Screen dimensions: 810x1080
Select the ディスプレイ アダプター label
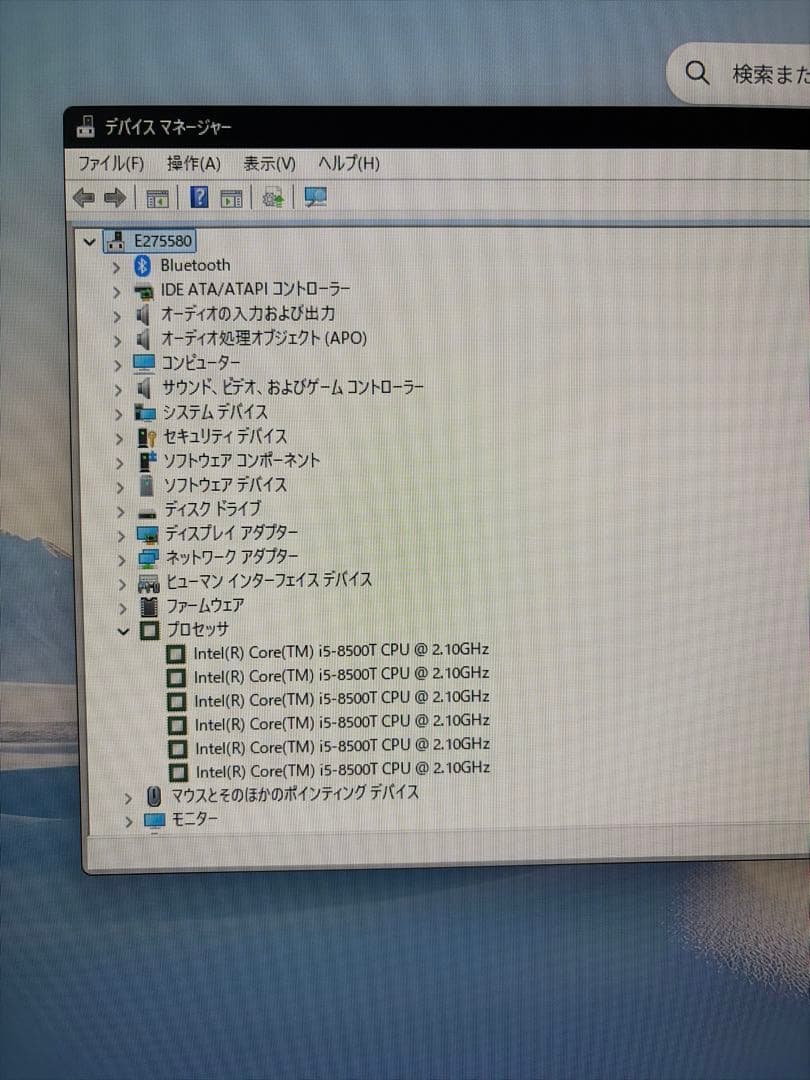231,533
